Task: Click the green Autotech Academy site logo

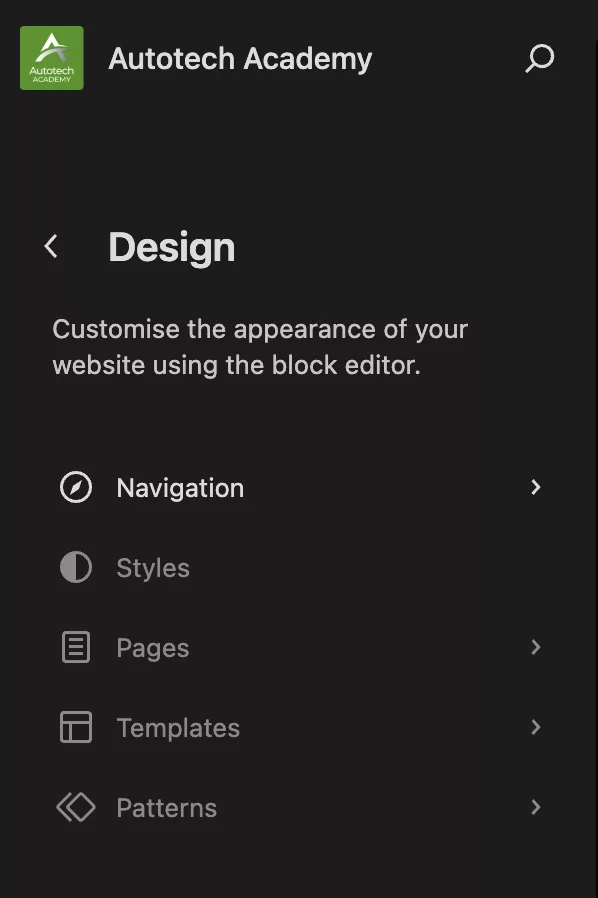Action: [x=52, y=58]
